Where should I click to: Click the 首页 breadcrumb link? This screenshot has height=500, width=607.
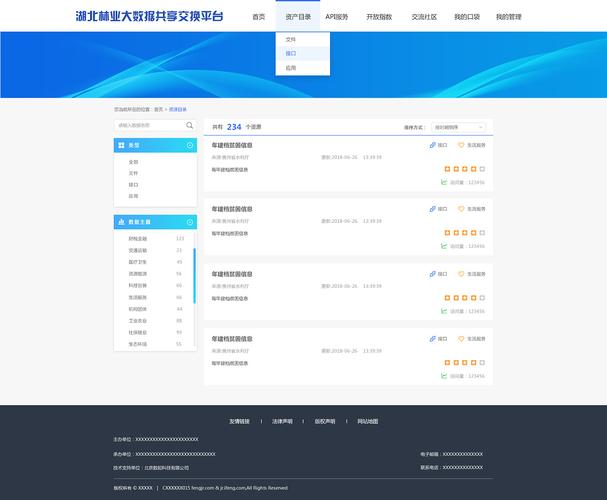tap(158, 110)
